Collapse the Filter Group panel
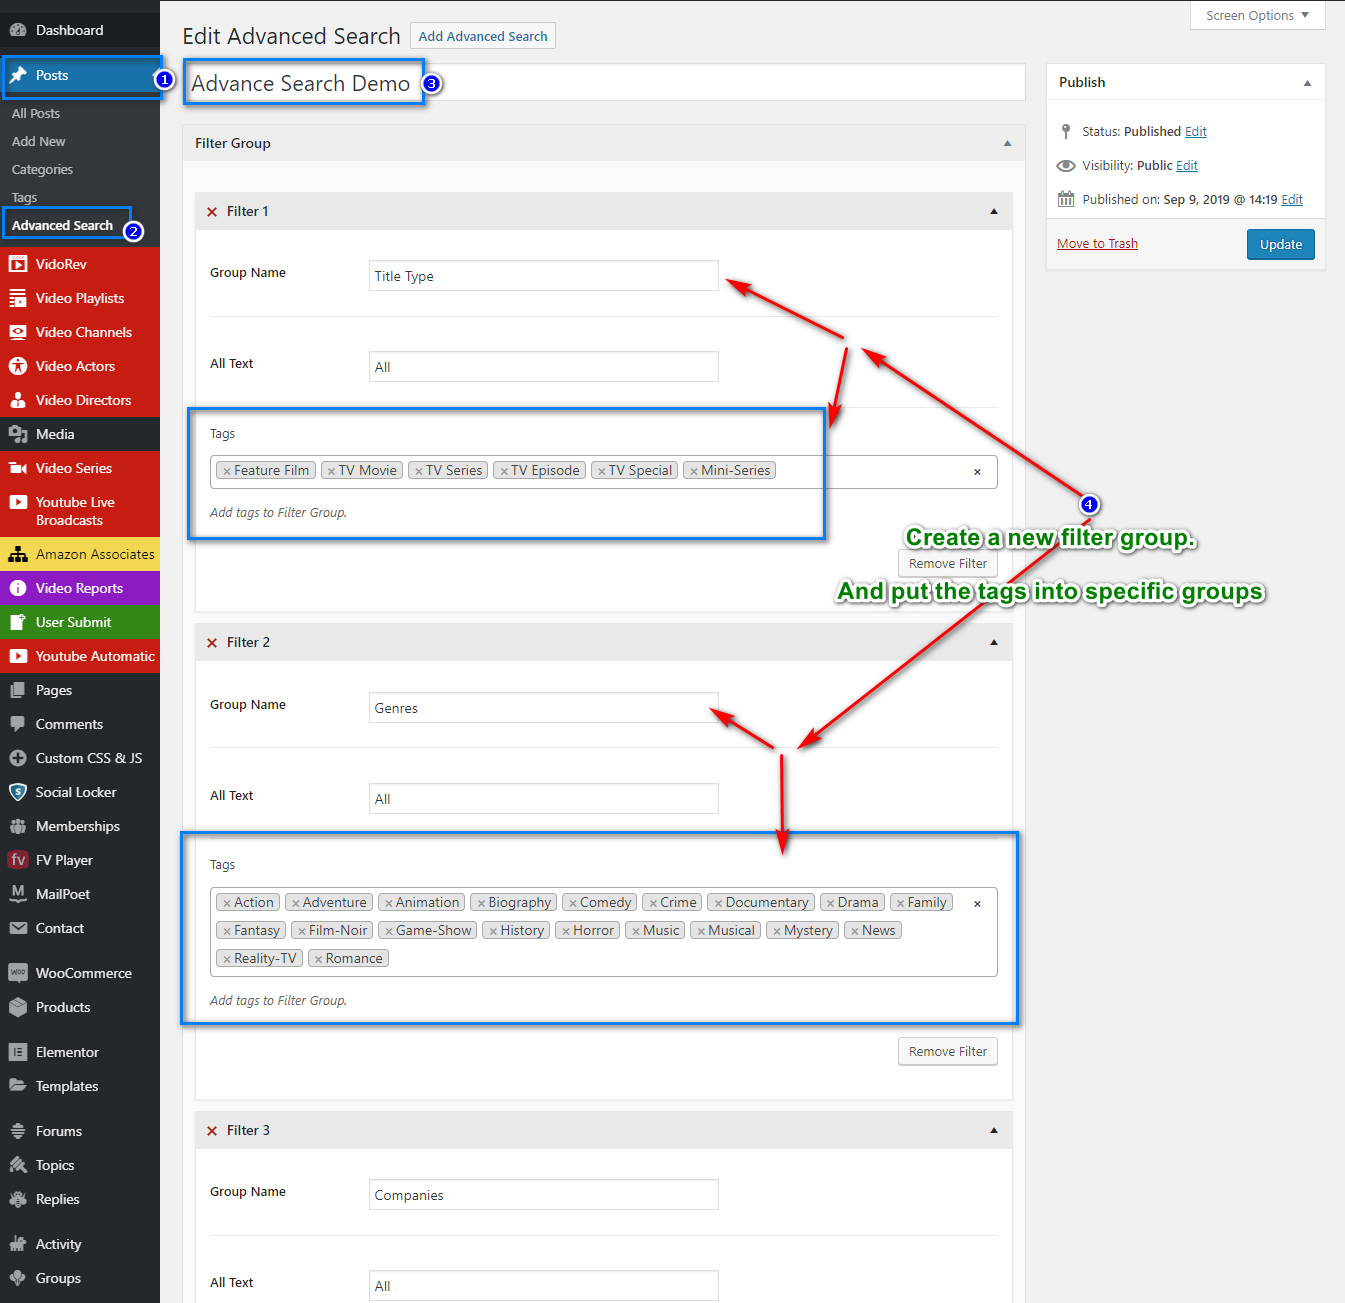This screenshot has height=1303, width=1345. point(1007,143)
